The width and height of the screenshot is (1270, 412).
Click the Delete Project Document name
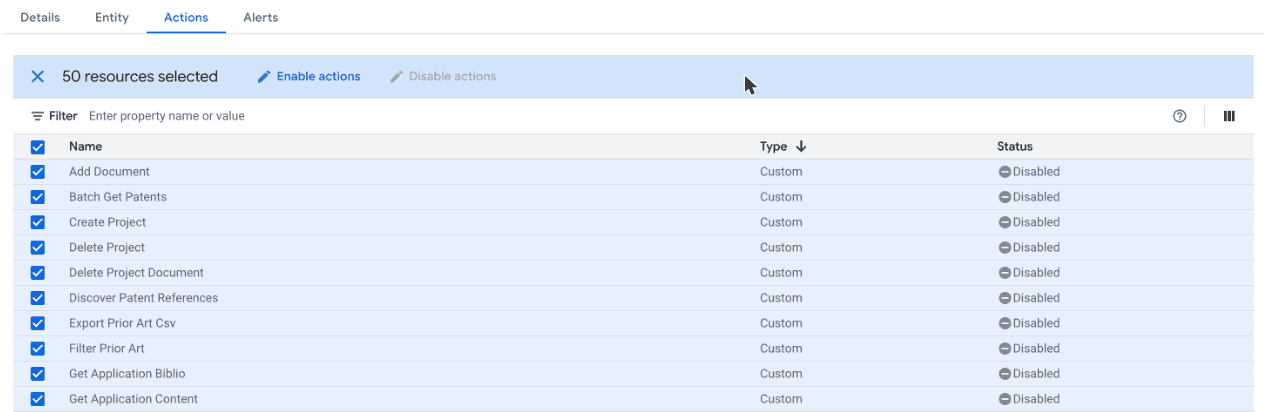(136, 273)
